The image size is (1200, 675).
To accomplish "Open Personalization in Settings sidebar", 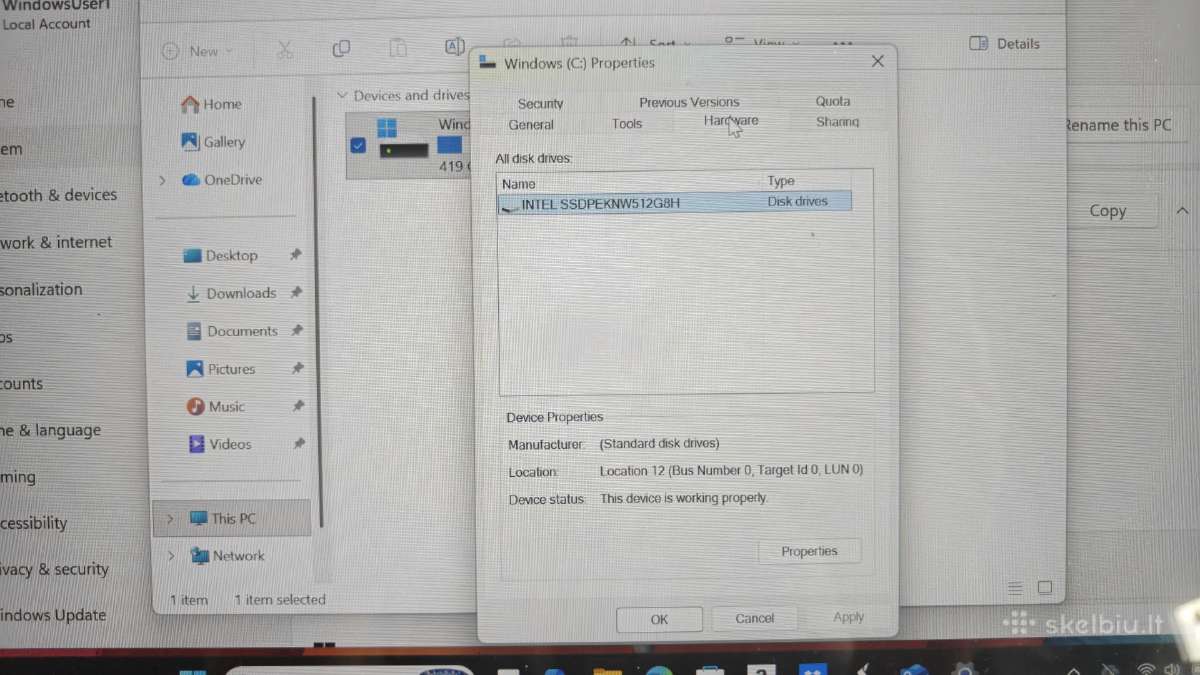I will tap(41, 289).
